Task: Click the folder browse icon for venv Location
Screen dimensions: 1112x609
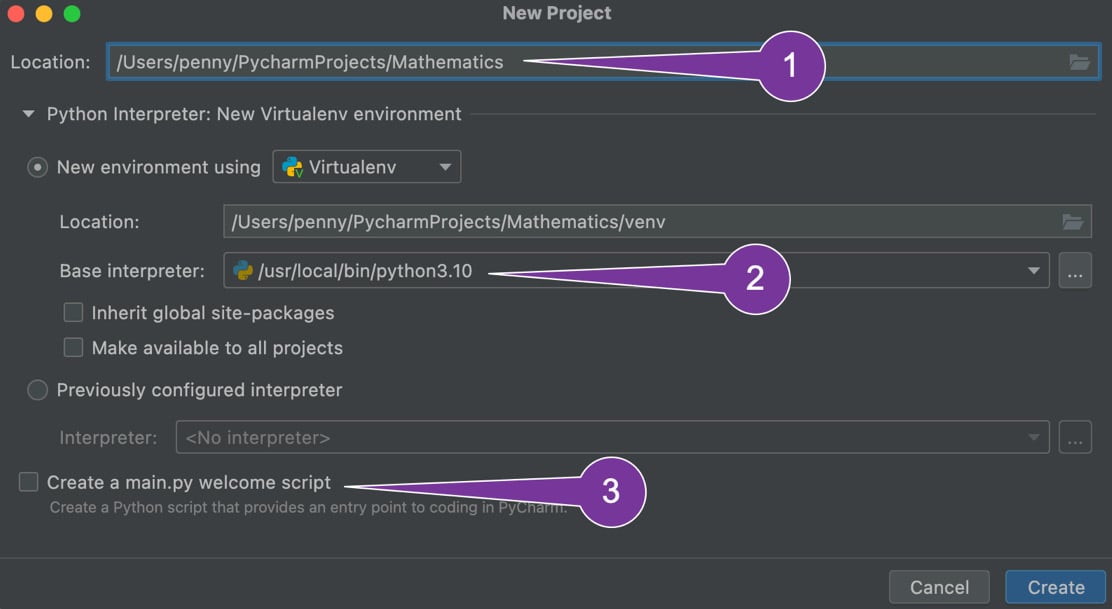Action: point(1072,222)
